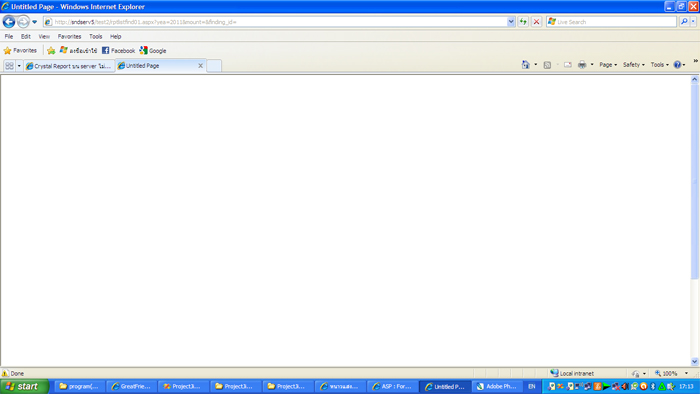This screenshot has width=700, height=394.
Task: Click the EN language indicator
Action: [x=531, y=386]
